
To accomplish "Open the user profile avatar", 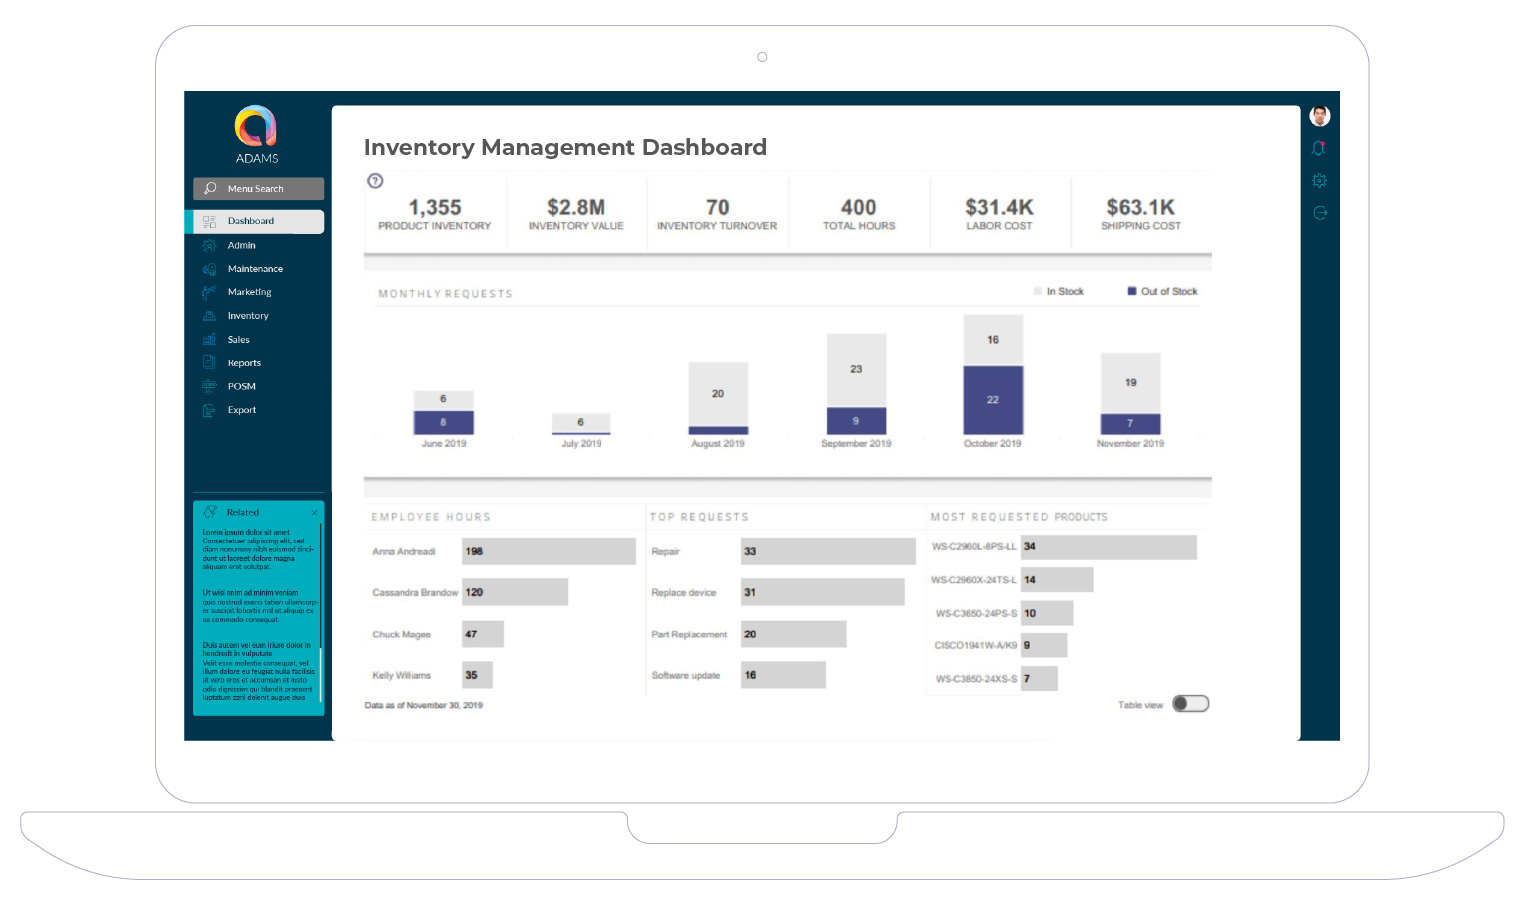I will (1319, 116).
